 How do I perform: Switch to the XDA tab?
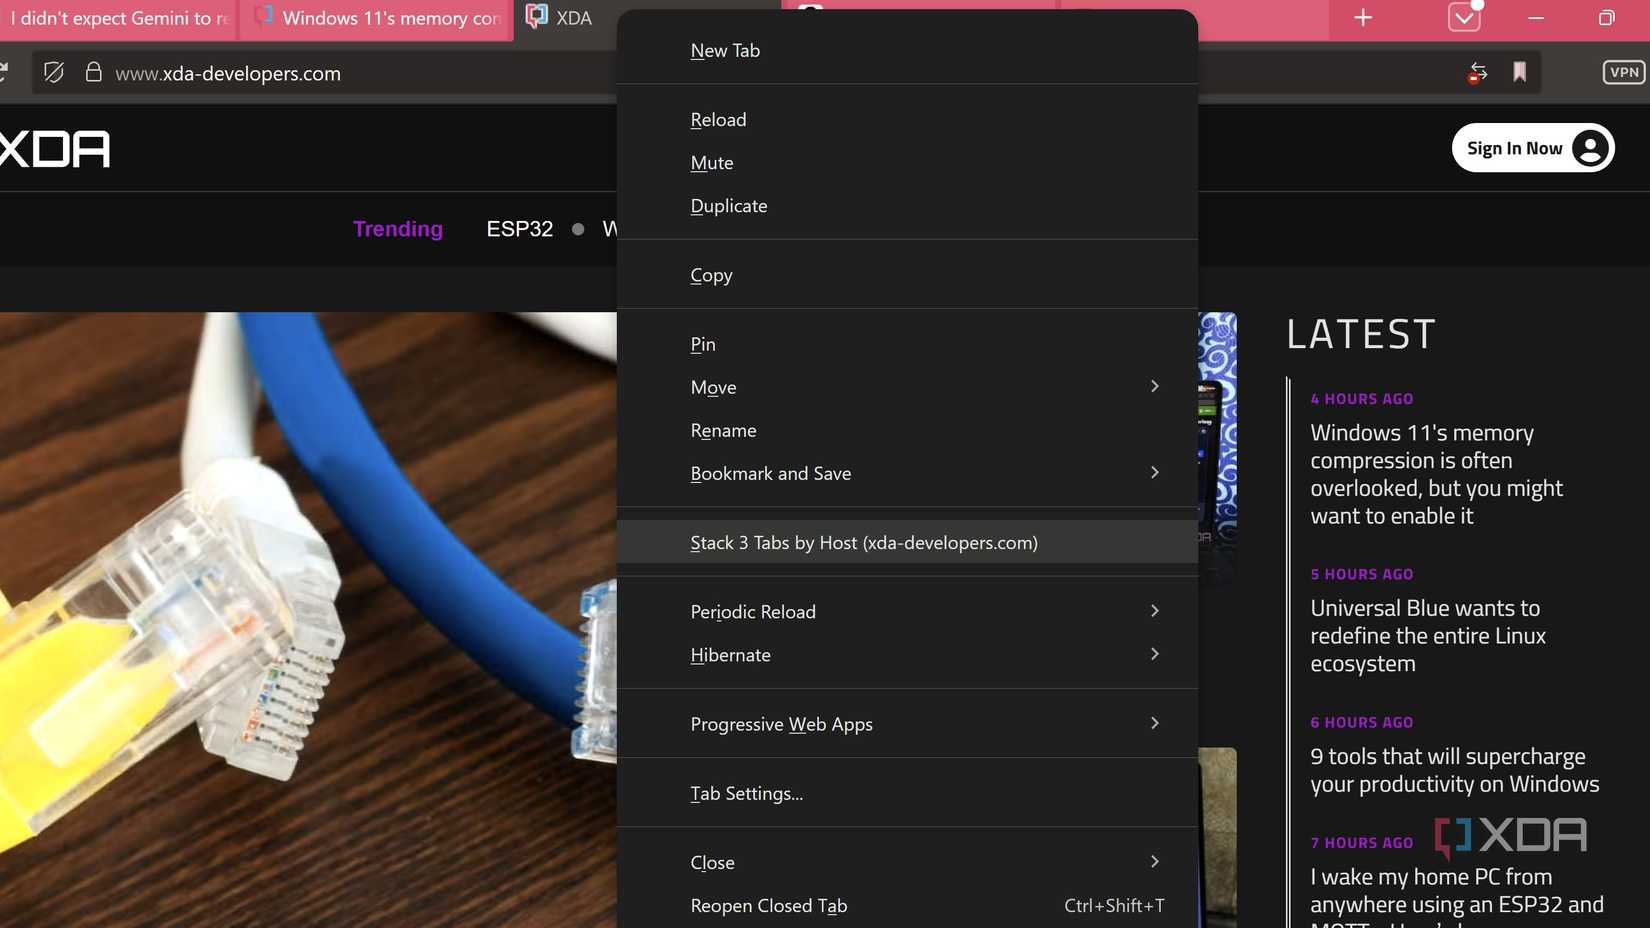click(x=566, y=19)
